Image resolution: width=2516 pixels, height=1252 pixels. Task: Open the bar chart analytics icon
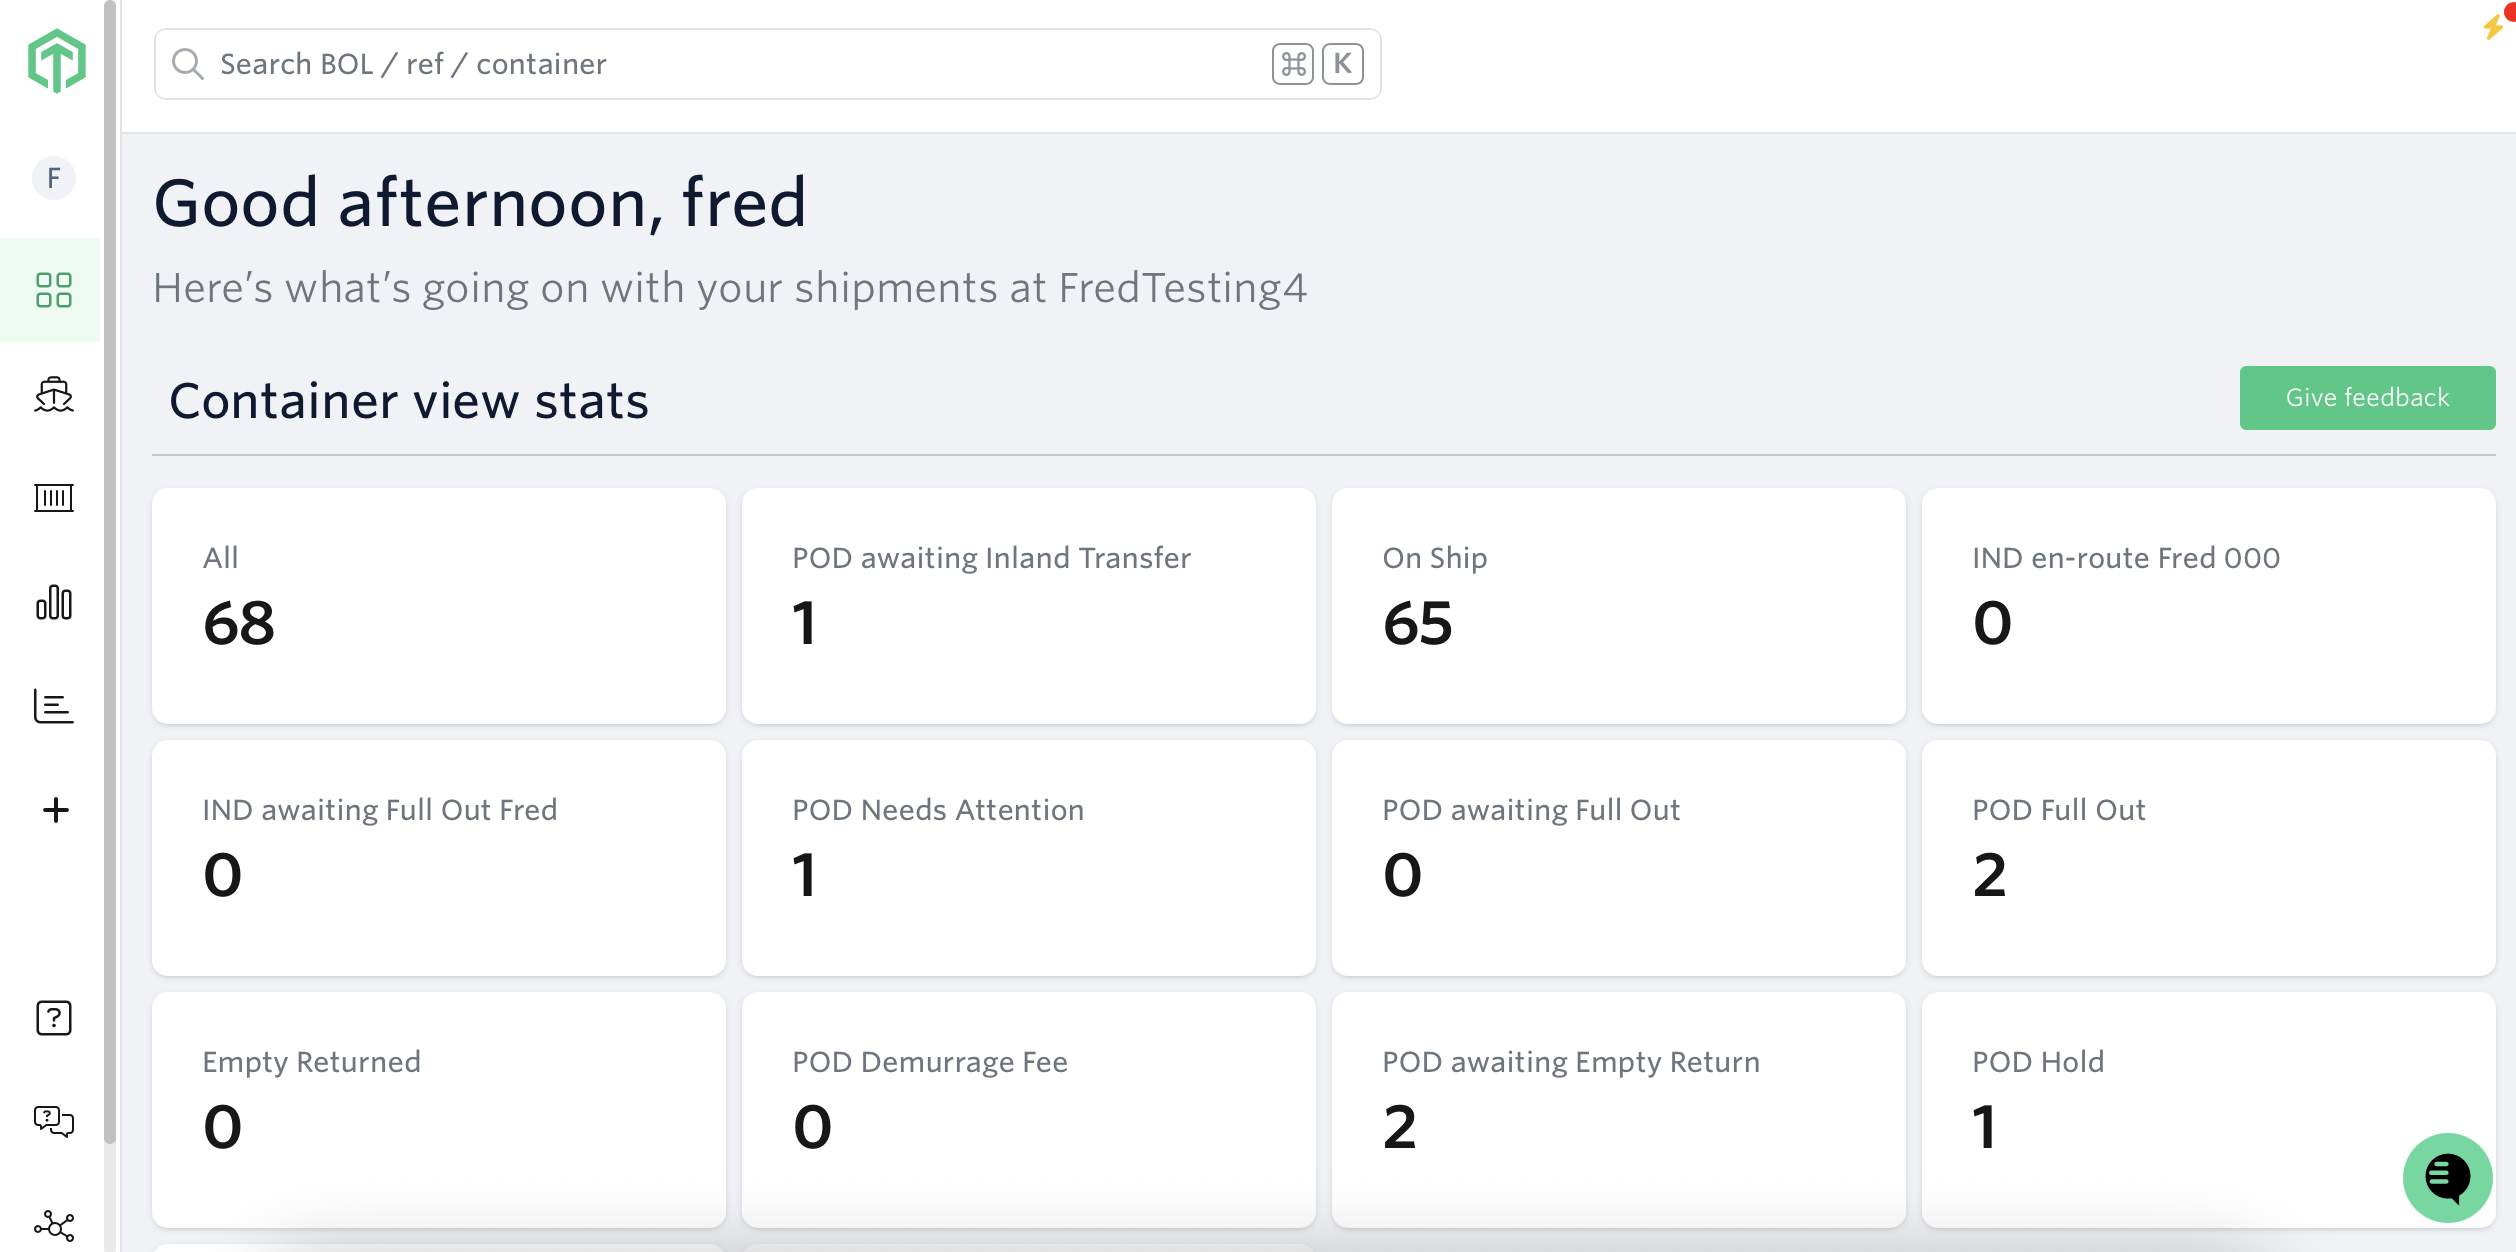click(54, 602)
